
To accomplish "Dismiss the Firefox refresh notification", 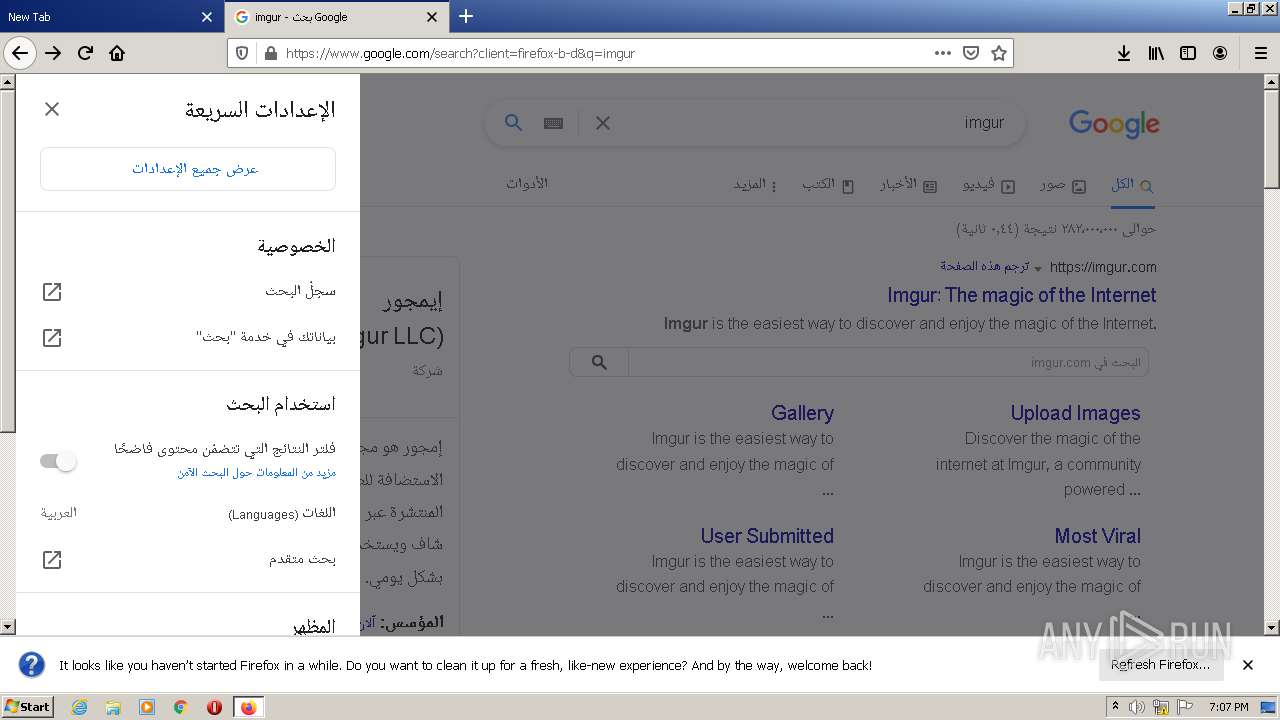I will point(1247,665).
